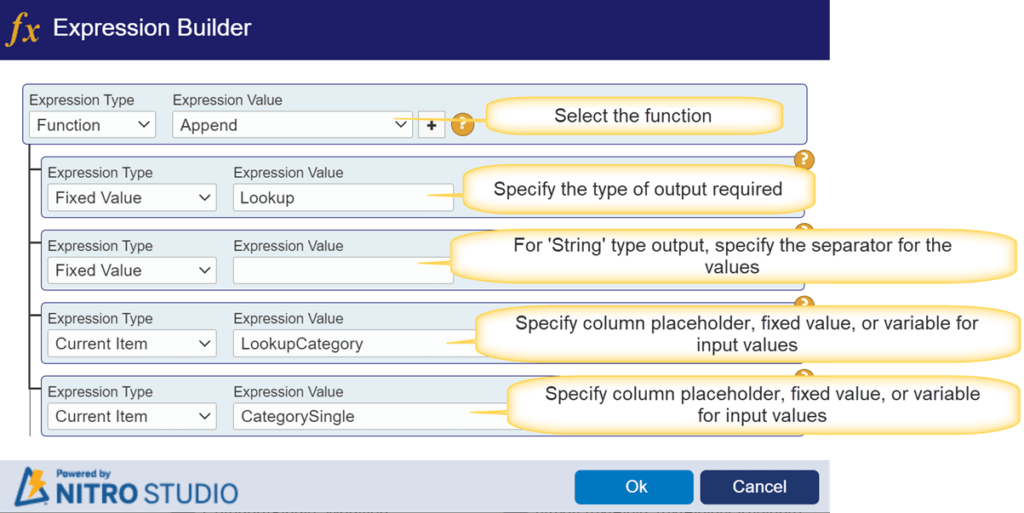
Task: Click the LookupCategory value field
Action: coord(353,343)
